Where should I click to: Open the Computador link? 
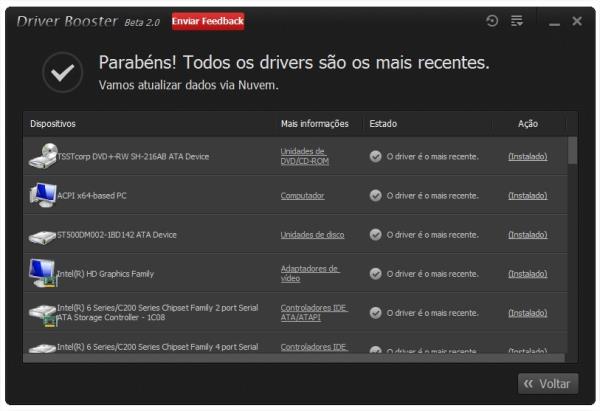302,196
